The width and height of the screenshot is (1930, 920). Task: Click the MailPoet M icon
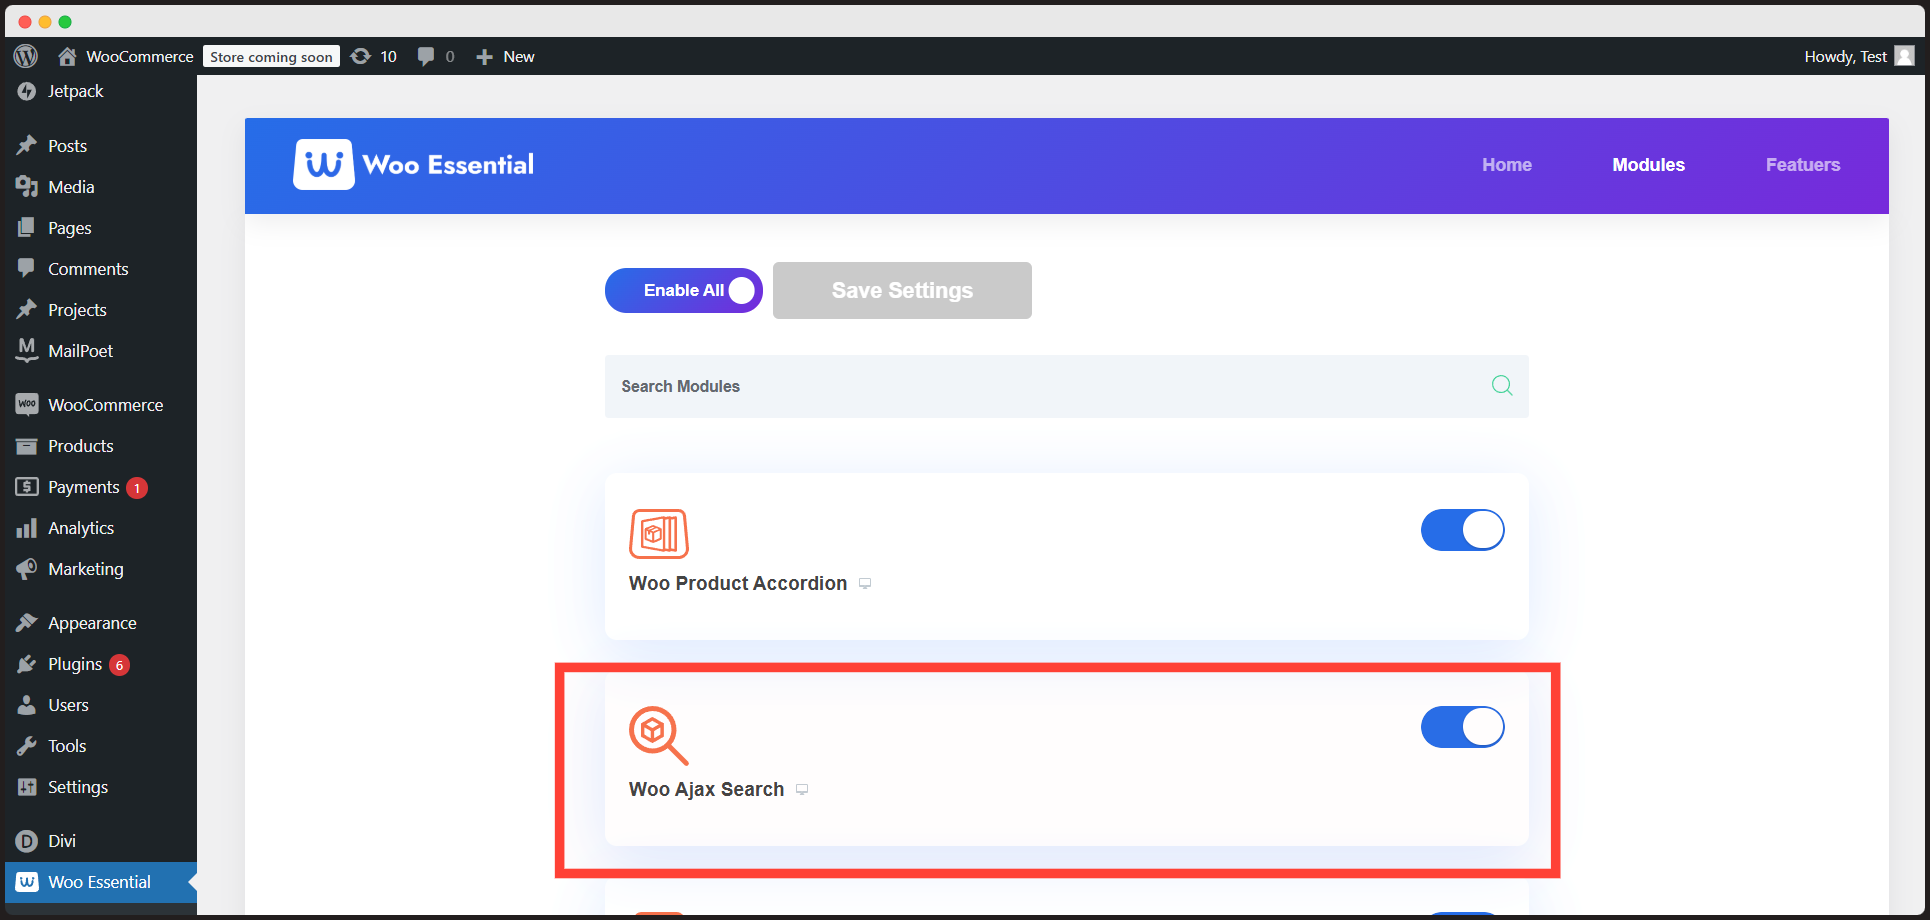27,350
